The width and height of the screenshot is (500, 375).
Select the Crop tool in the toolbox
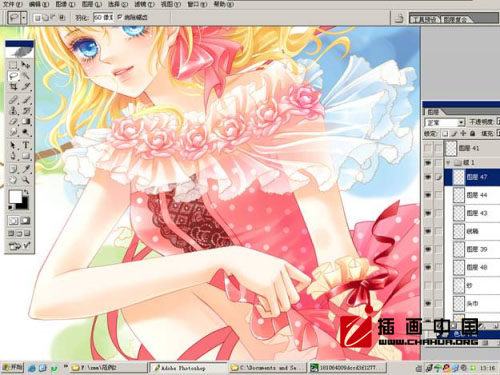[x=13, y=87]
